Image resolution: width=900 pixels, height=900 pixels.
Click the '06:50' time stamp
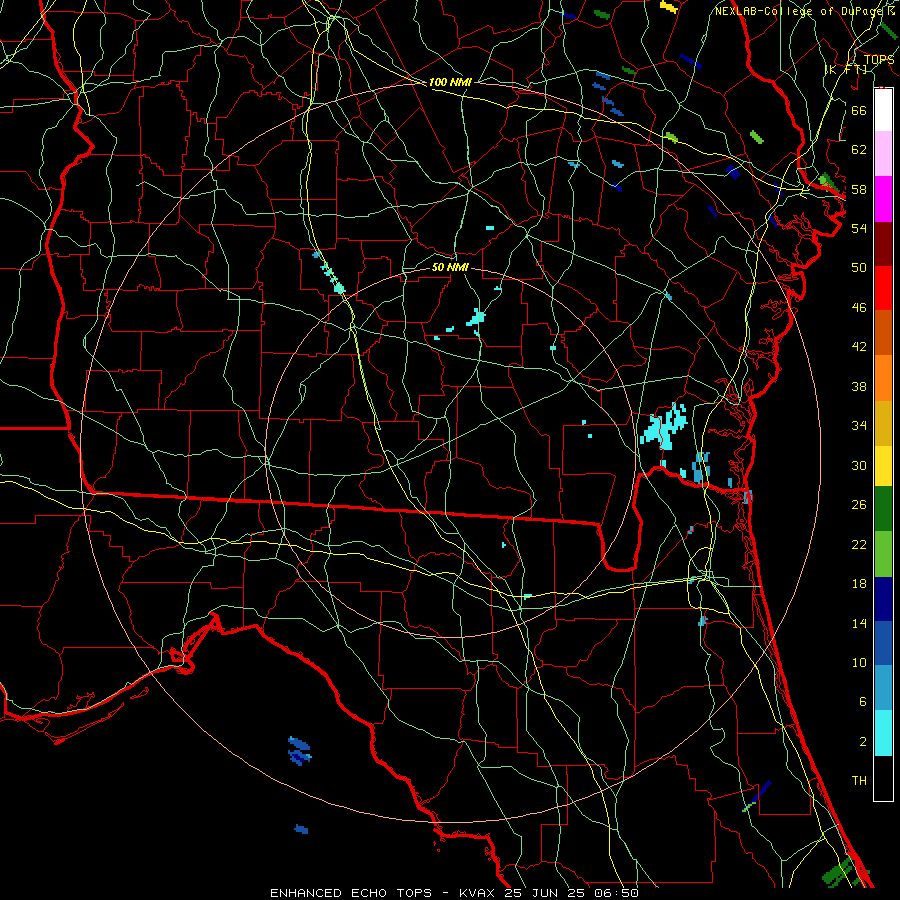click(618, 893)
